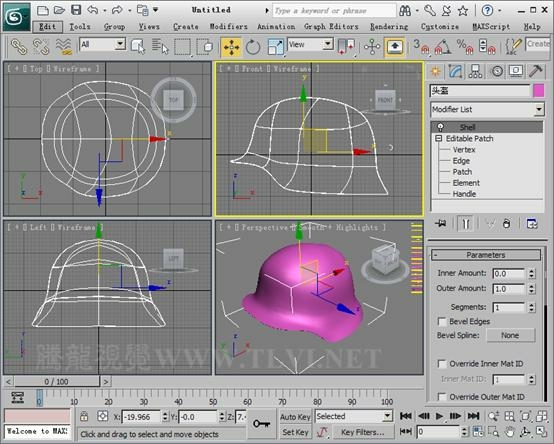The image size is (554, 444).
Task: Activate the Select and Rotate tool
Action: point(253,47)
